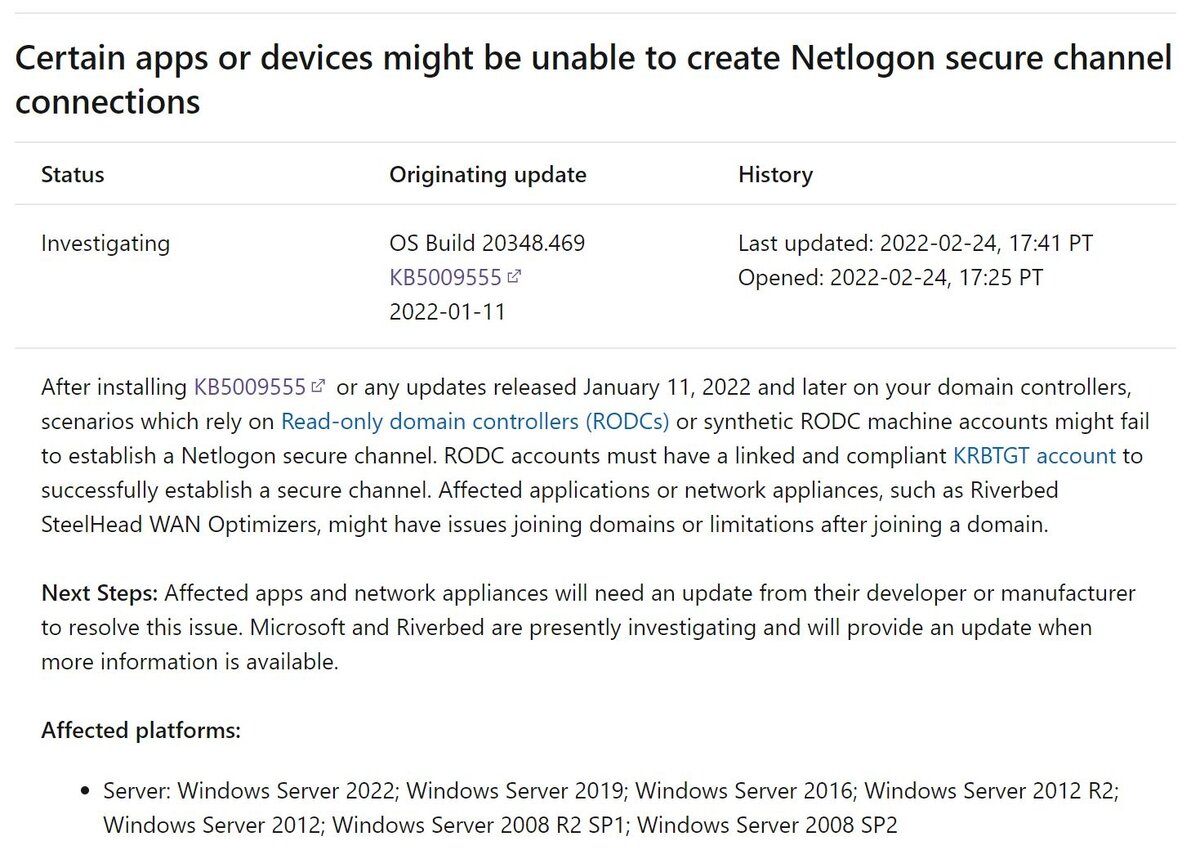
Task: Click the OS Build 20348.469 text
Action: pos(487,243)
